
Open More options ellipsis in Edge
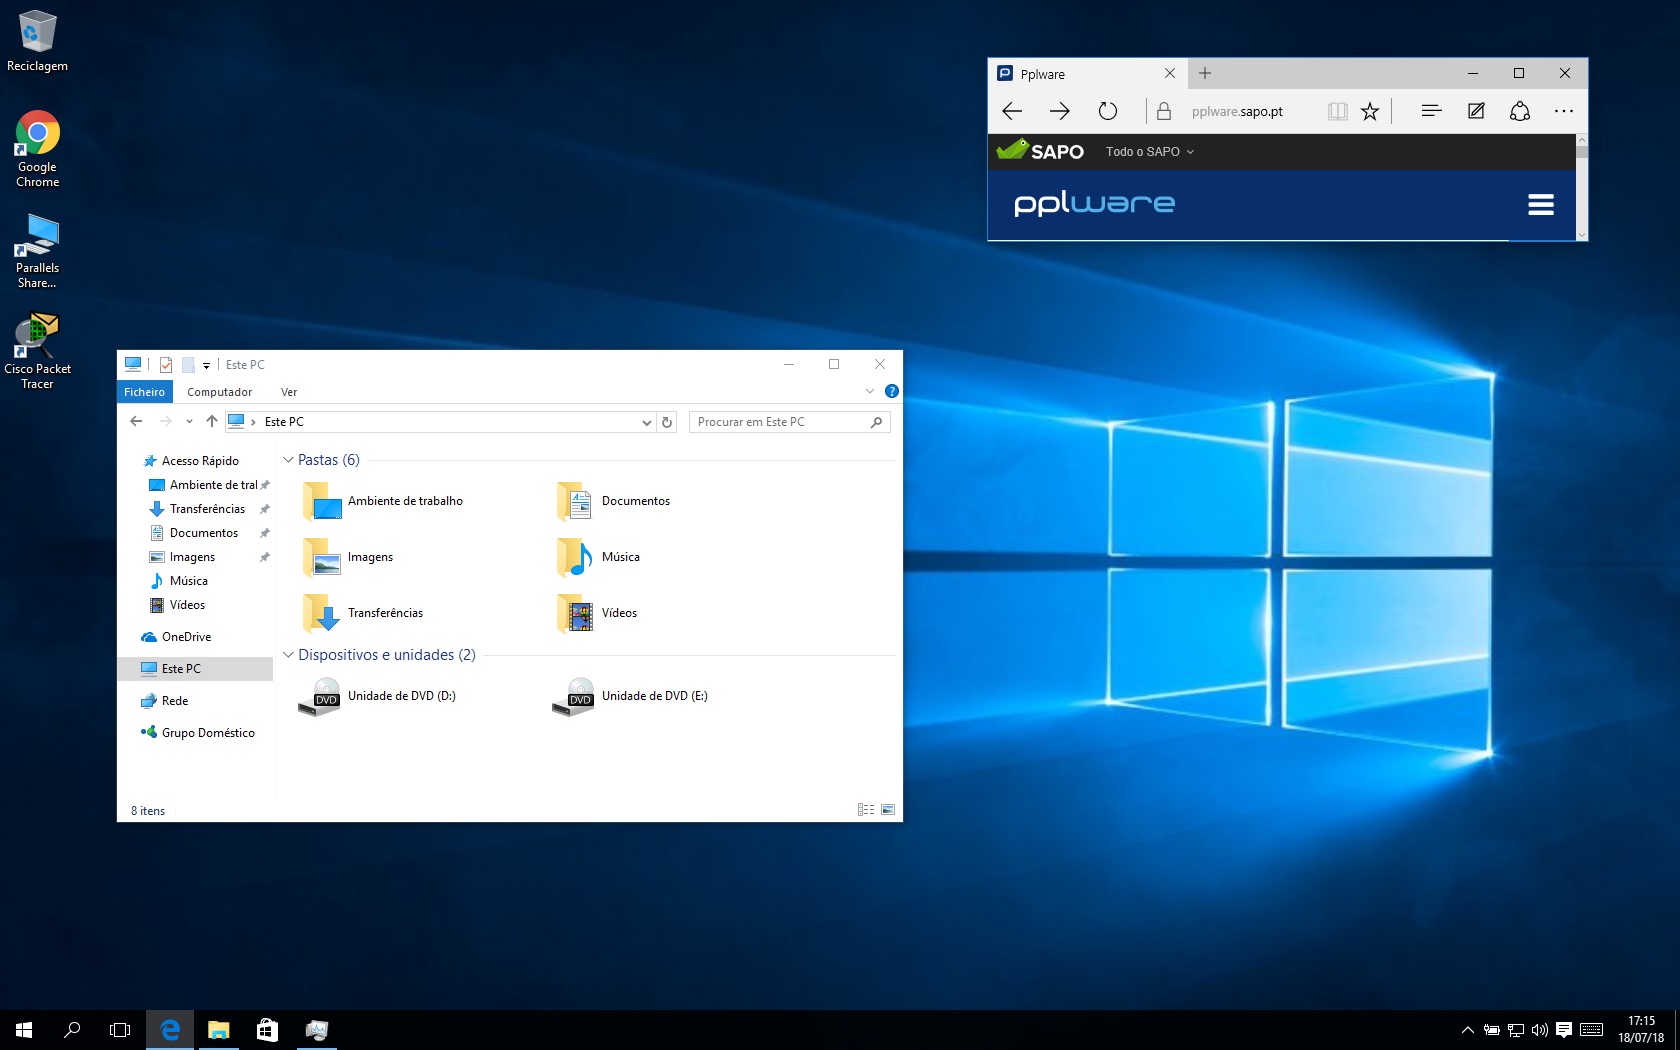[x=1563, y=111]
